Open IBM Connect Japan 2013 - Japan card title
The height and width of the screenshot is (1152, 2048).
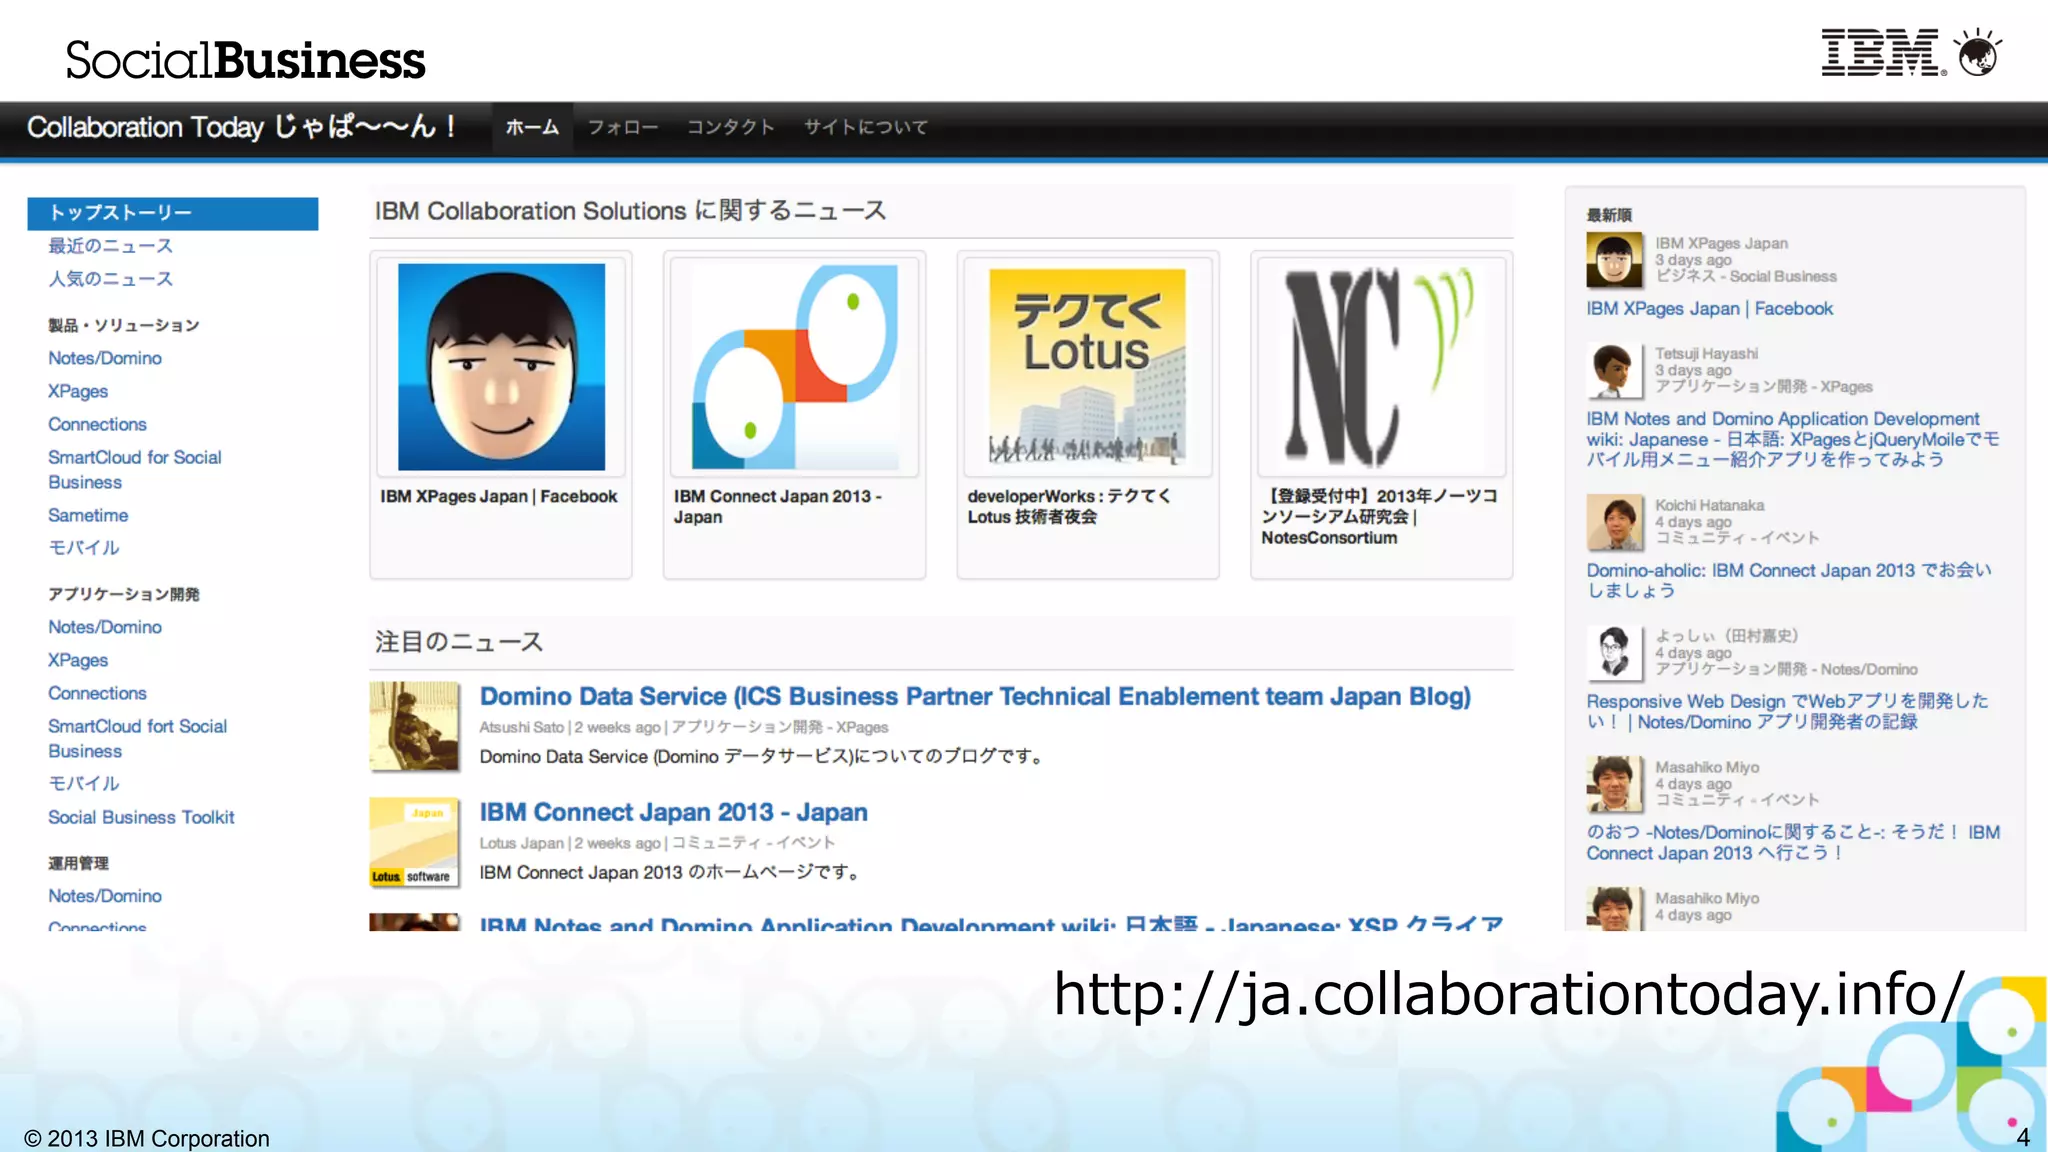[x=778, y=507]
